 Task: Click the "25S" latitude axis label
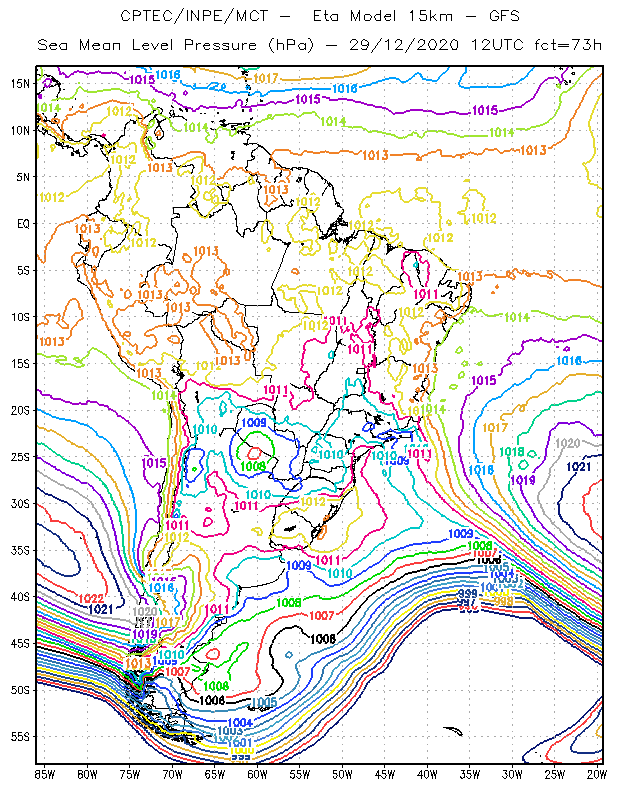[20, 457]
